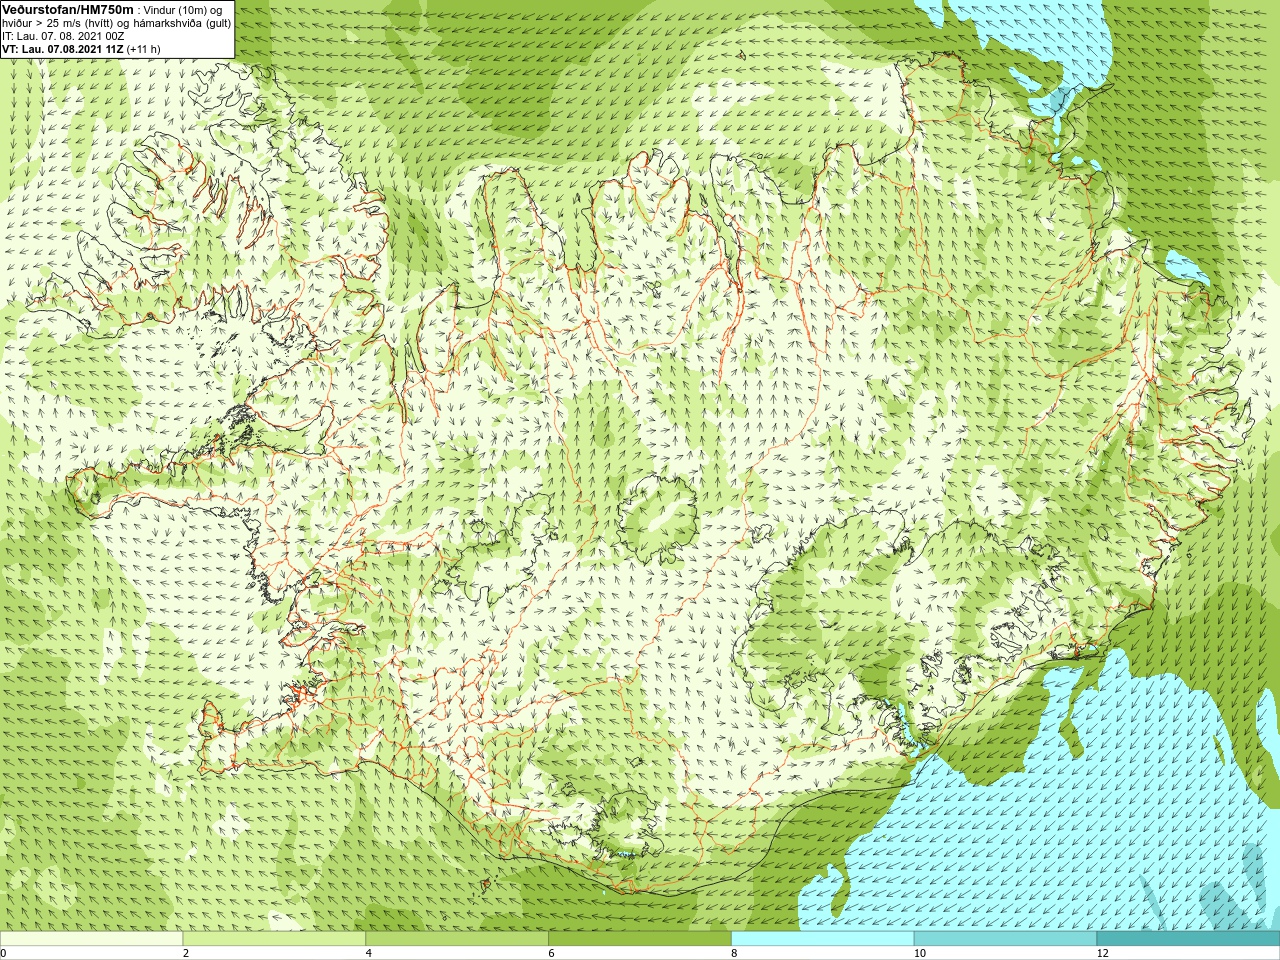Click the above-12 m/s teal legend swatch

click(x=1188, y=939)
